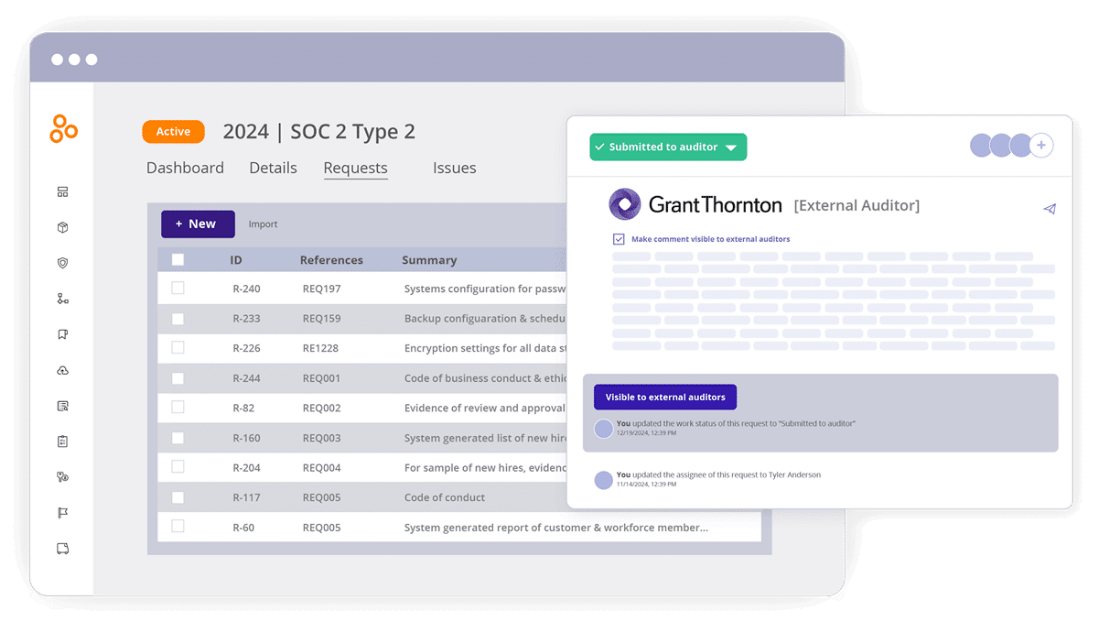
Task: Send comment with paper plane icon
Action: pyautogui.click(x=1049, y=209)
